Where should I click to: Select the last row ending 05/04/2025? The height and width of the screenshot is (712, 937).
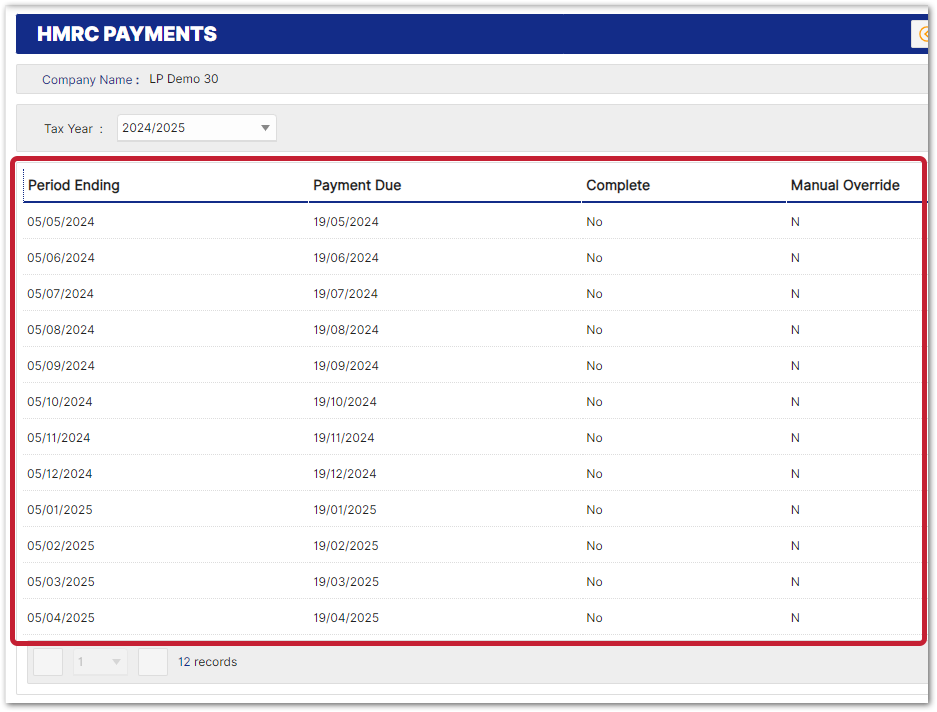[x=61, y=618]
